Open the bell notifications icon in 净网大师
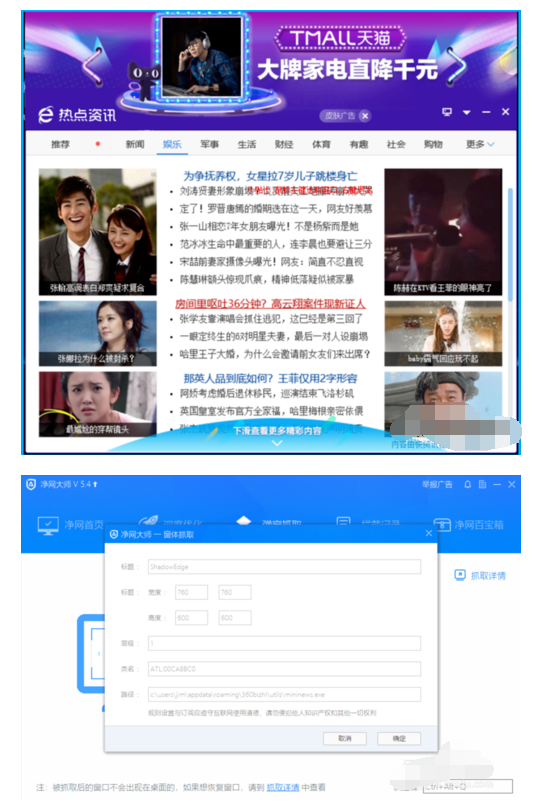The image size is (543, 809). (467, 484)
